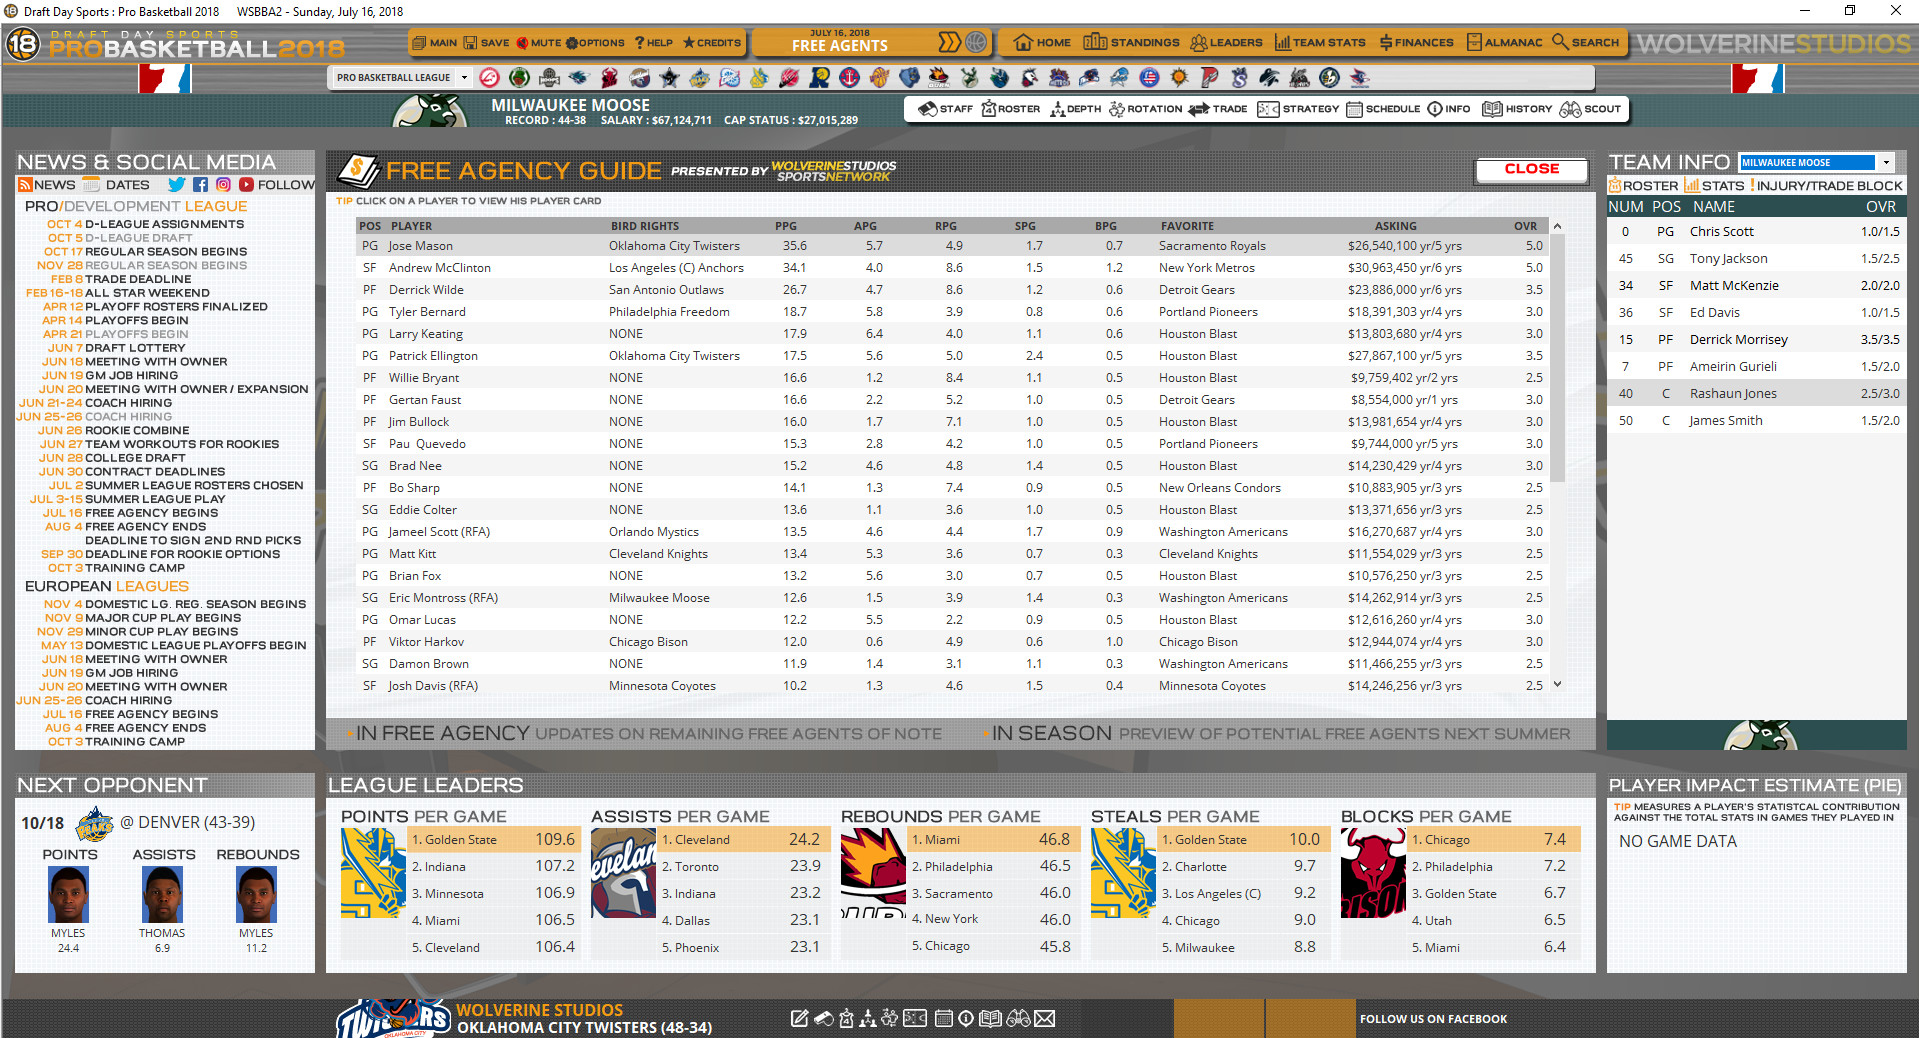Click the Almanac icon in the top bar

point(1503,42)
